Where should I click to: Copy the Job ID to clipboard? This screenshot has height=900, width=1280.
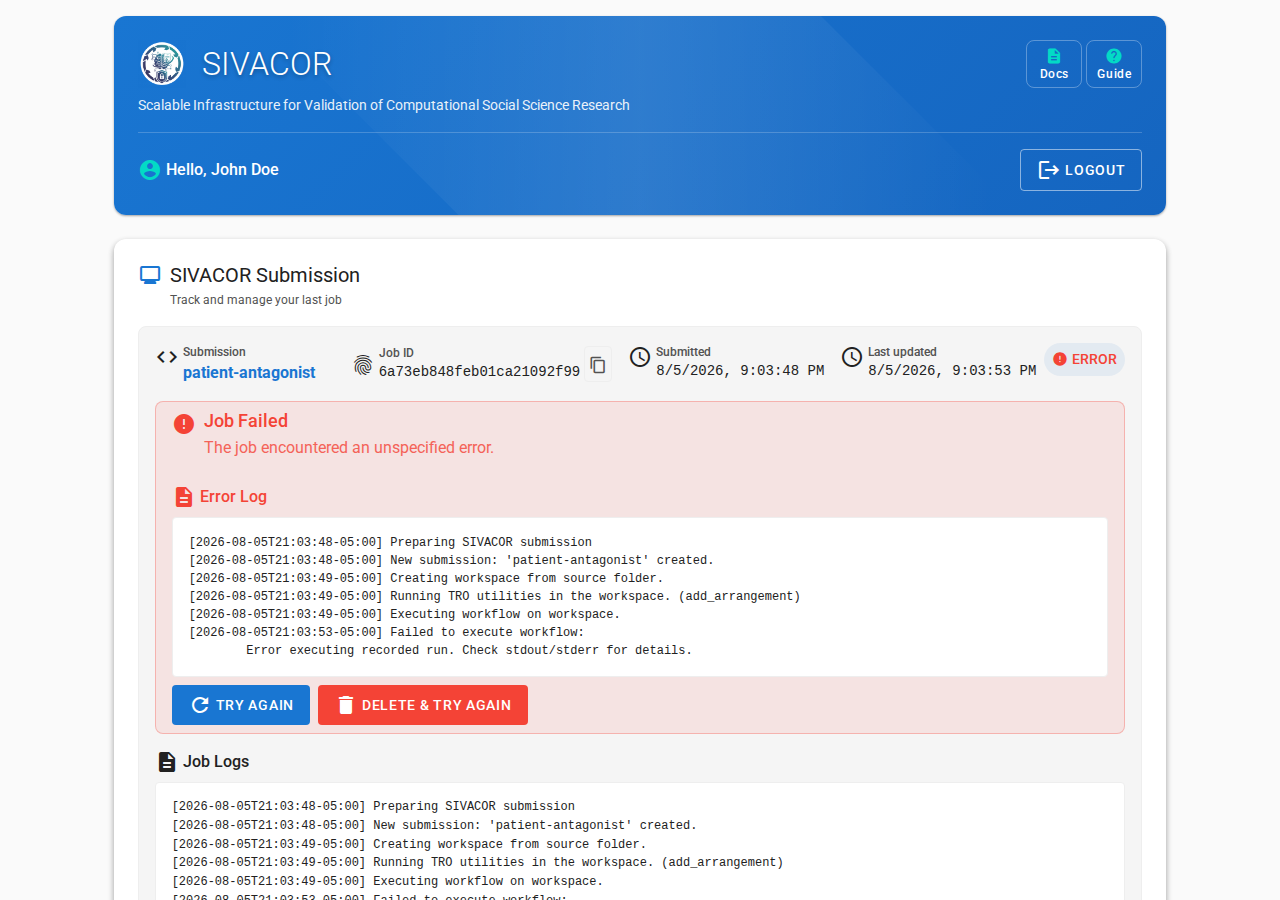598,365
